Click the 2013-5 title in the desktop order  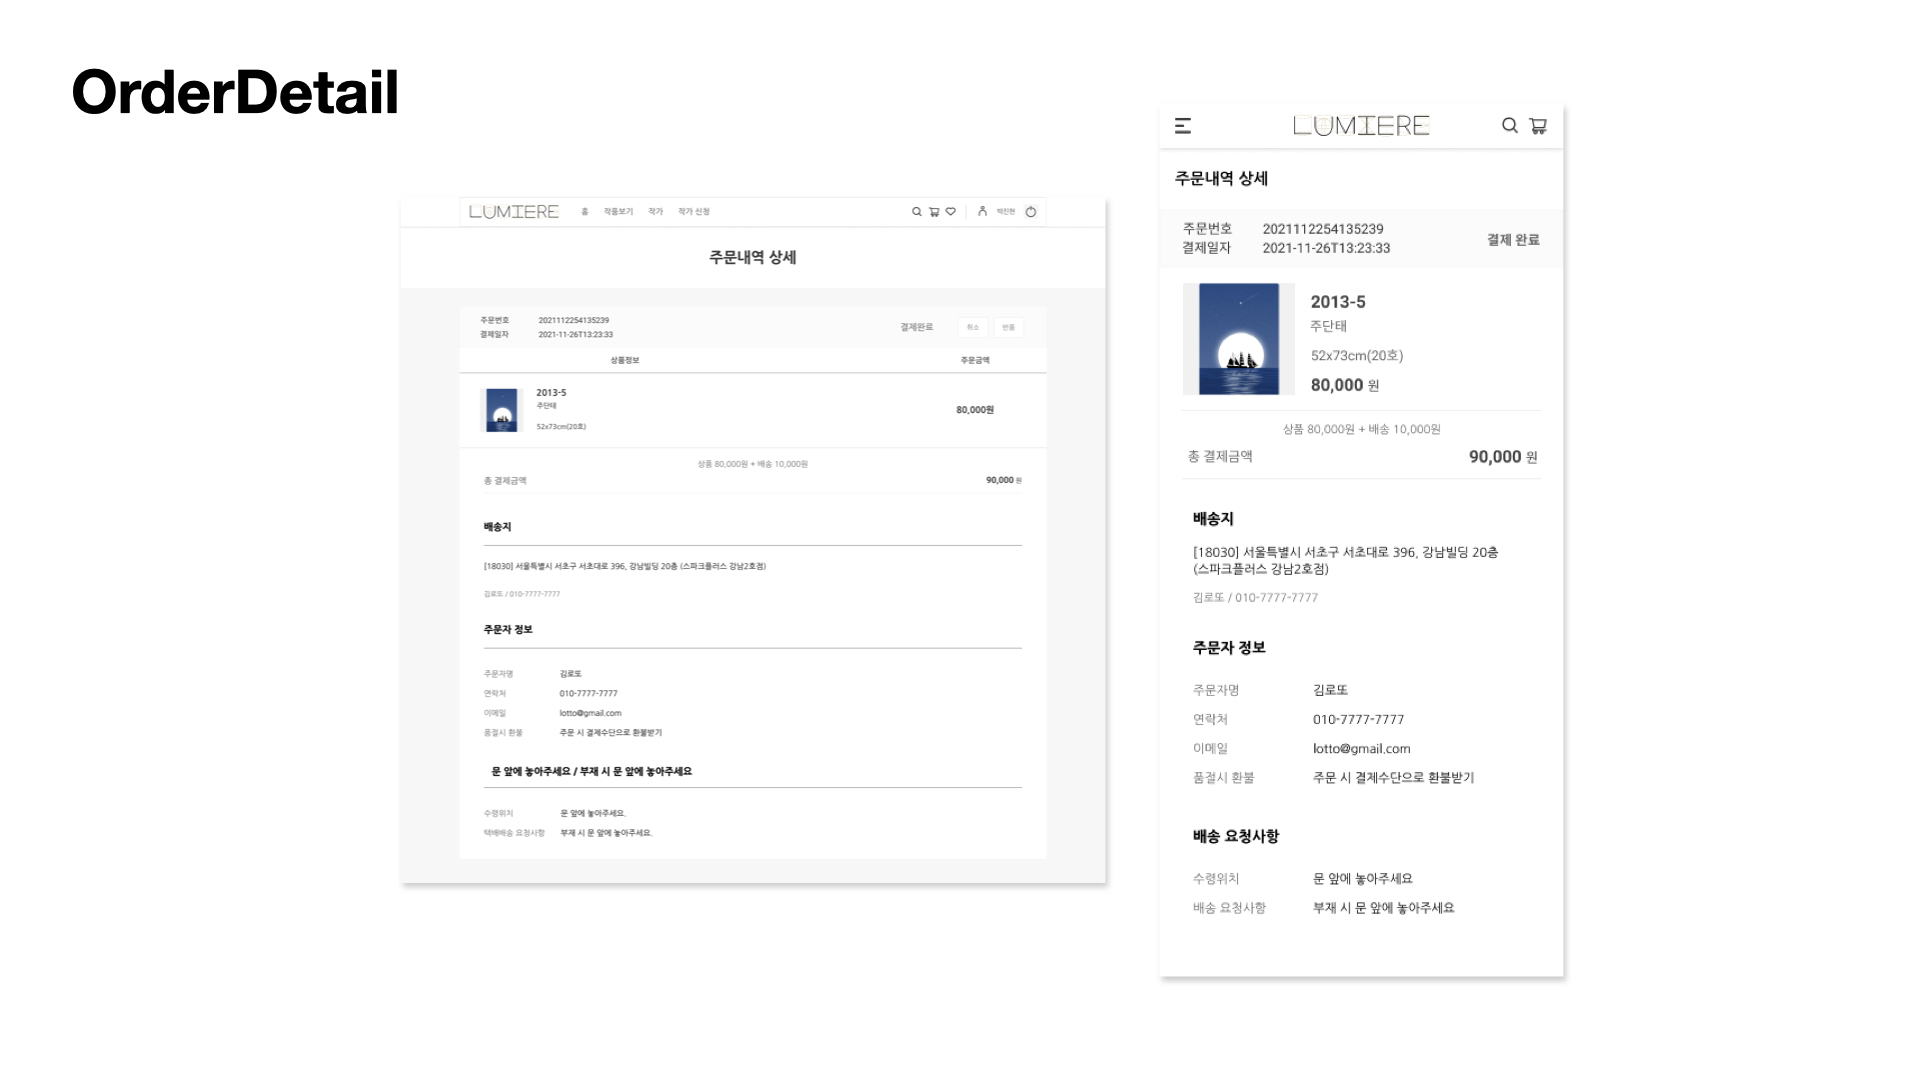pos(551,393)
